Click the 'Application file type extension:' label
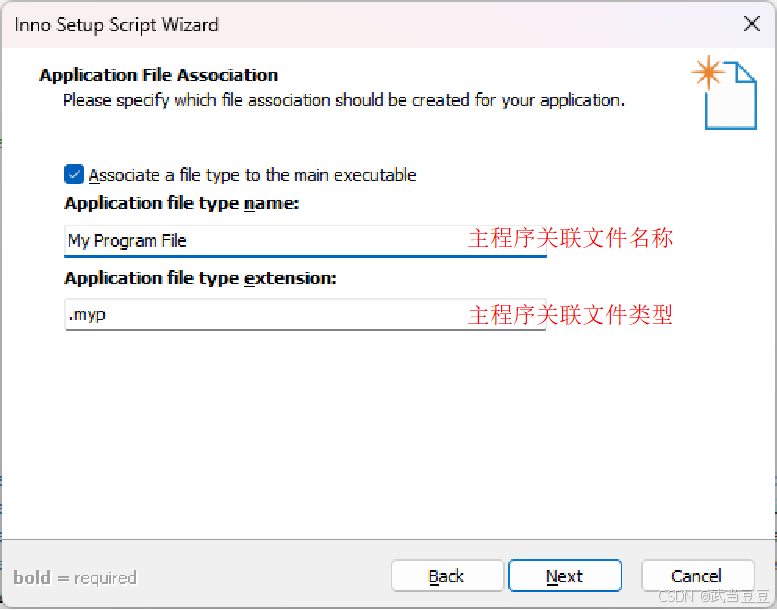 point(200,278)
